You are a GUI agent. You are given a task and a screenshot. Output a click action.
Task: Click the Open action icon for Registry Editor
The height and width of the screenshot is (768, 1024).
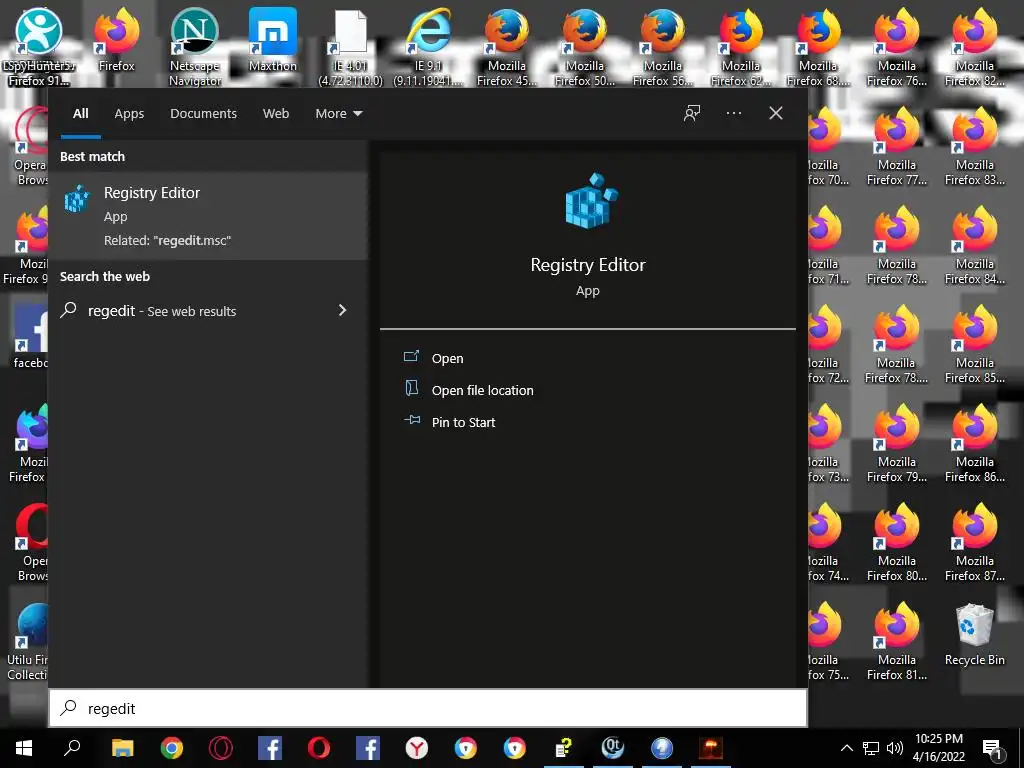[411, 357]
